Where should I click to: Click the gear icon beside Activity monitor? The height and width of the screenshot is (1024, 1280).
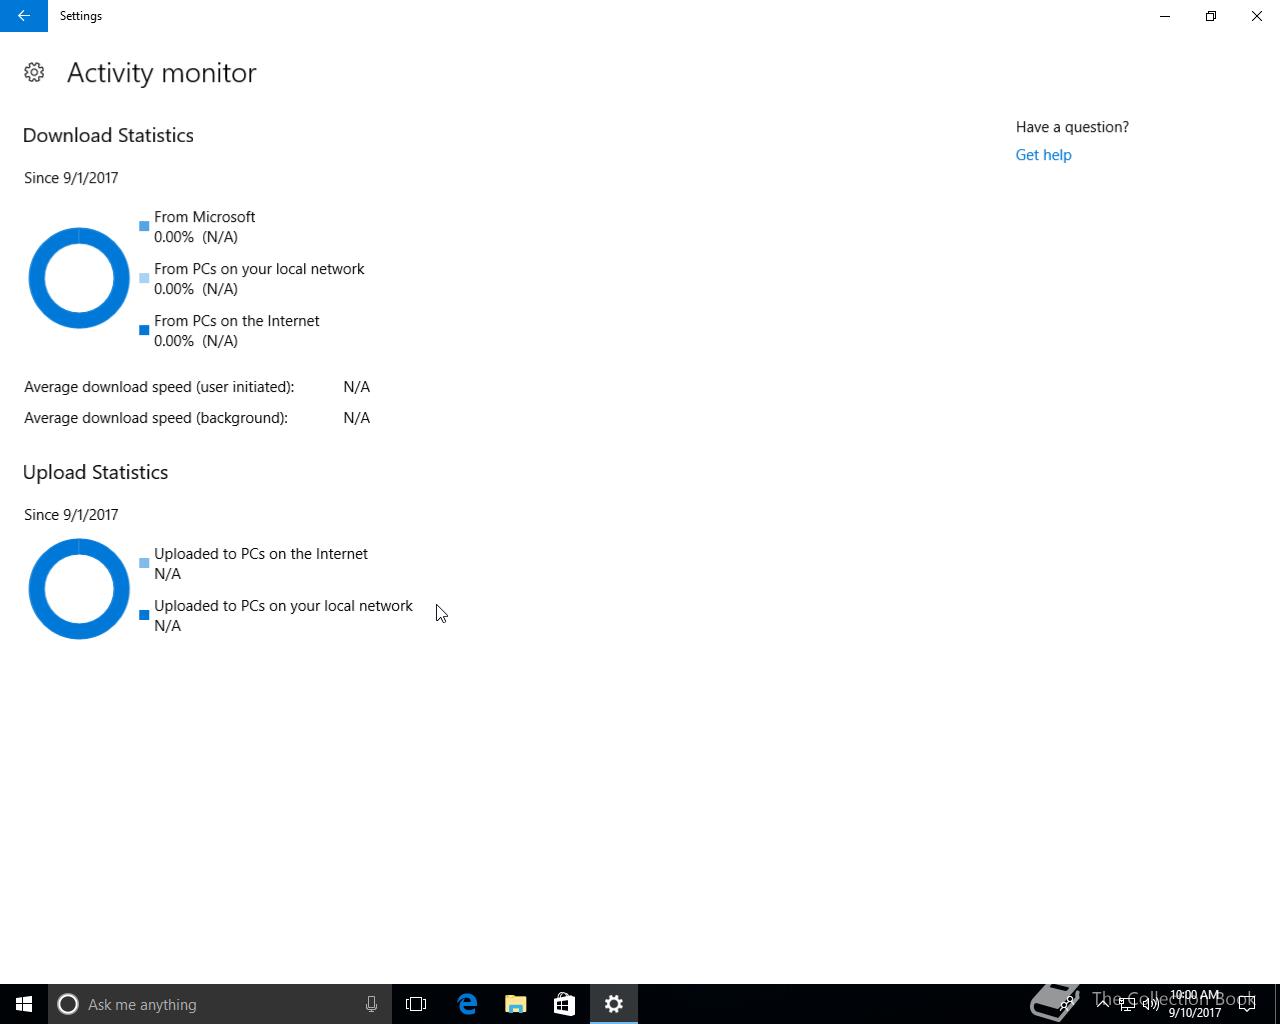pos(34,72)
